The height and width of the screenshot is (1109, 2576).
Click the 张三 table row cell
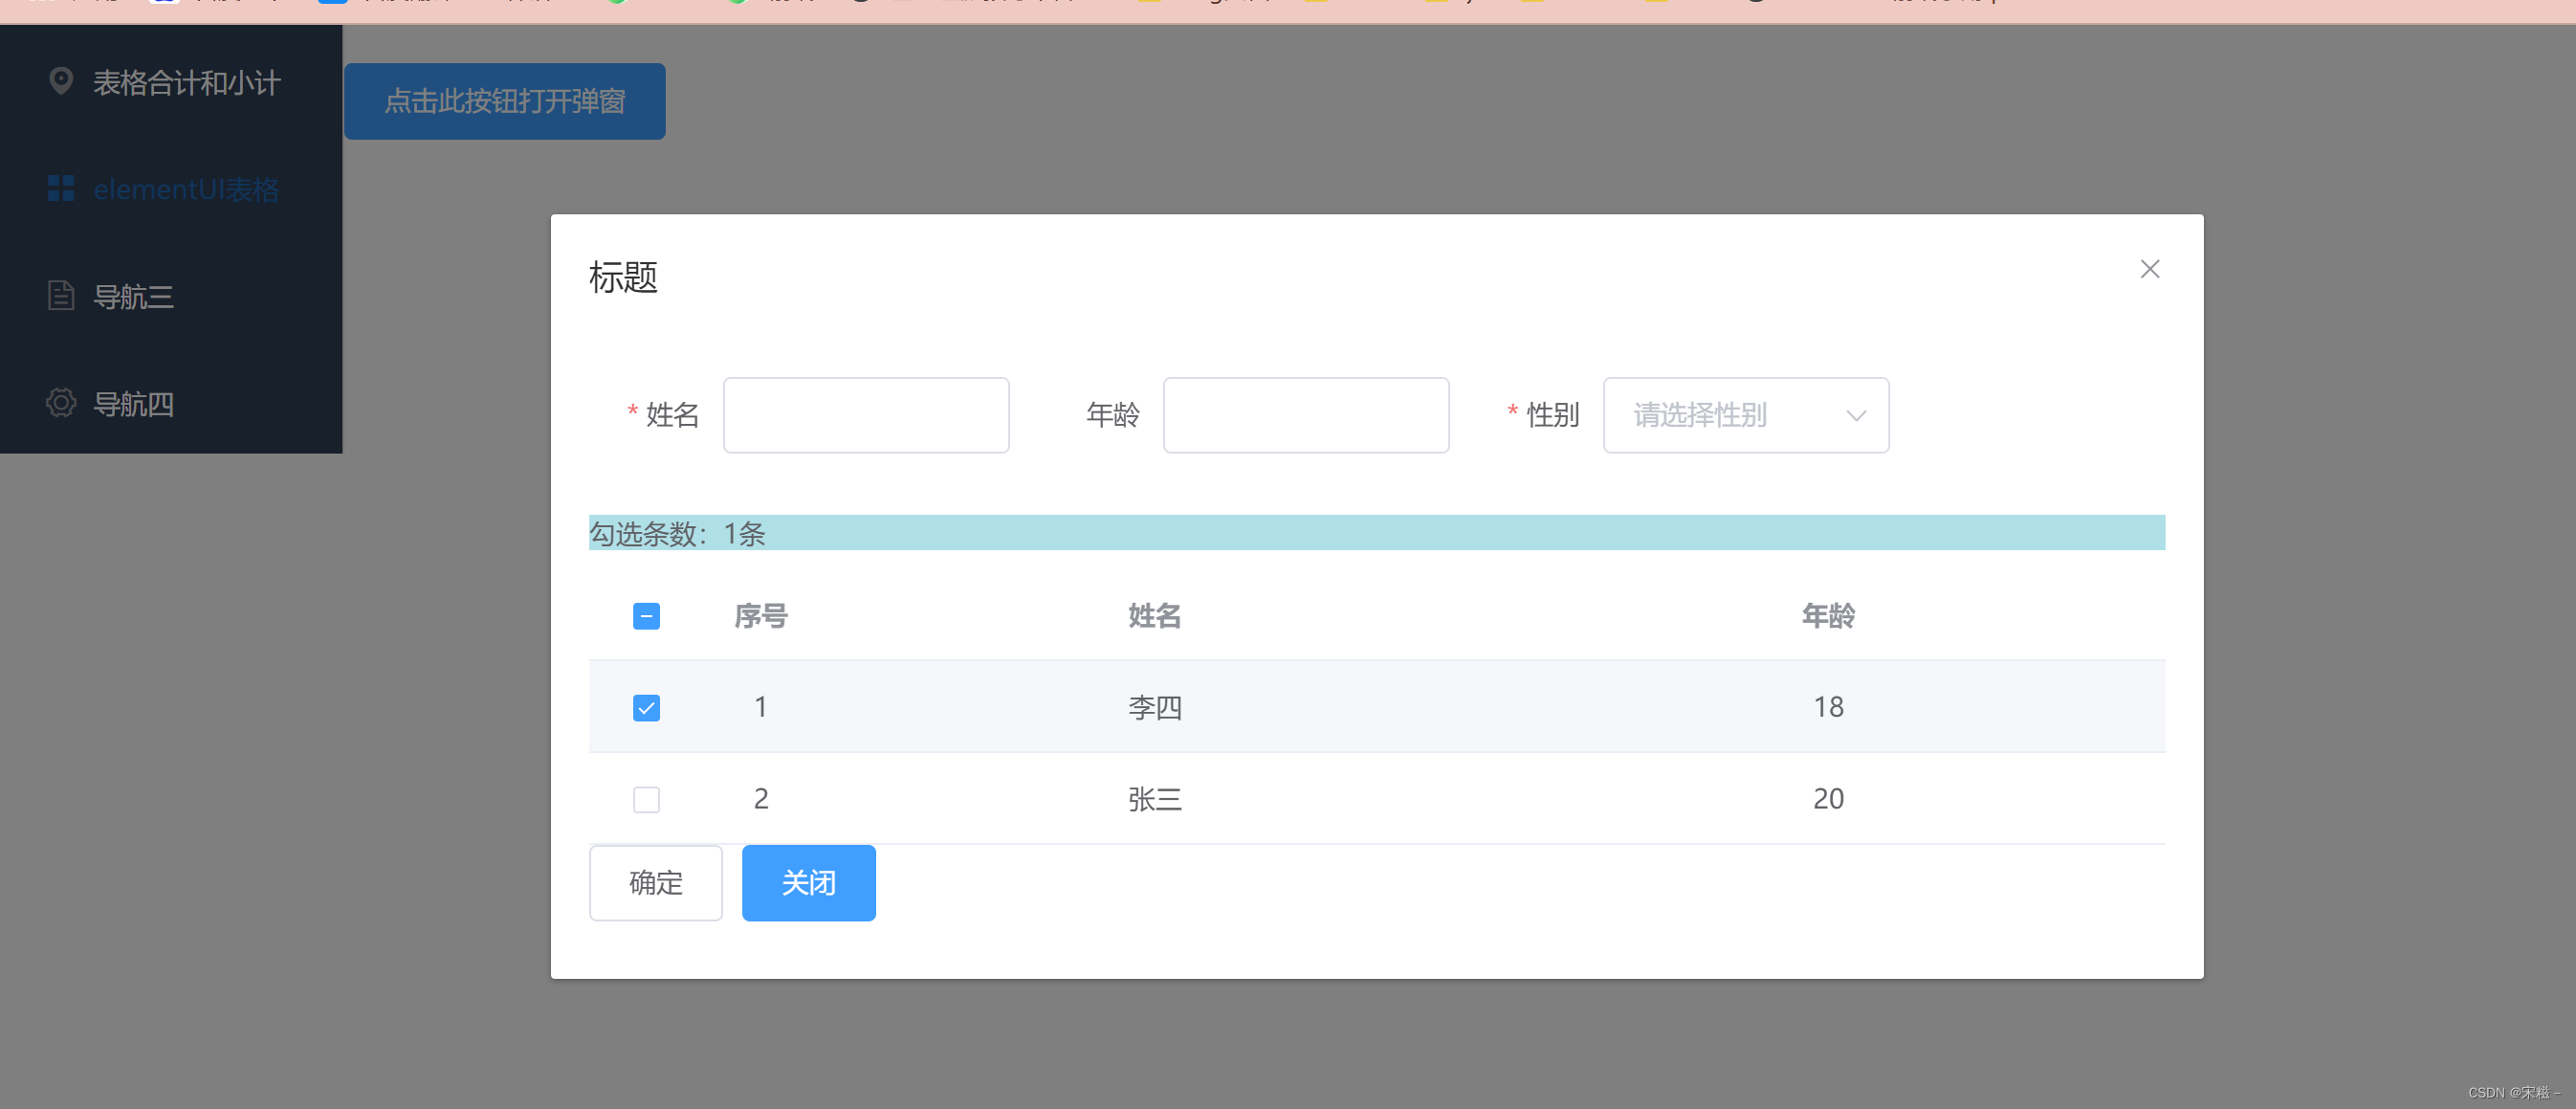(1154, 799)
